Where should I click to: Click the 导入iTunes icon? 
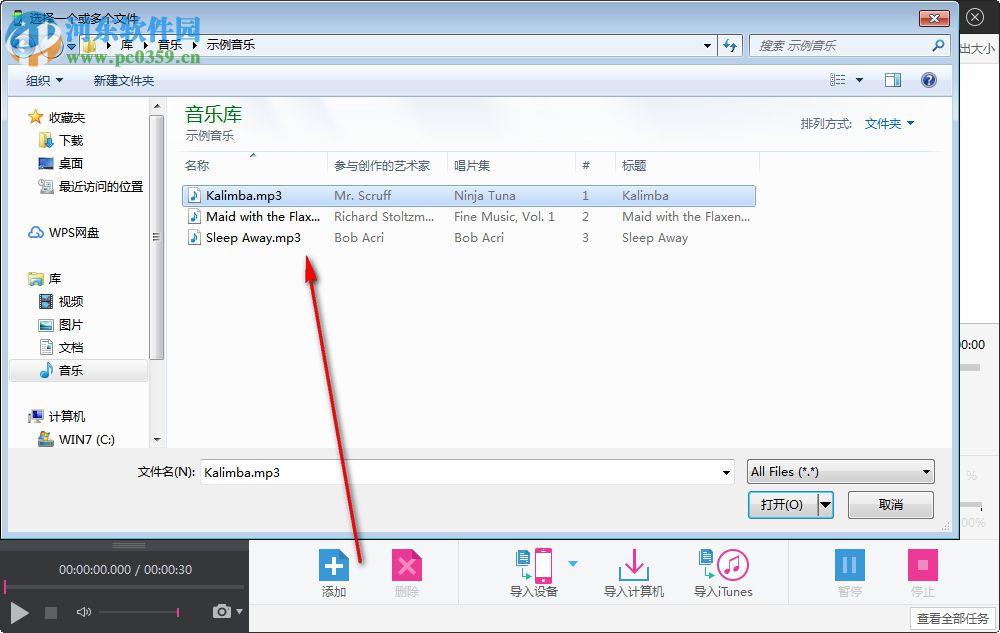point(722,565)
